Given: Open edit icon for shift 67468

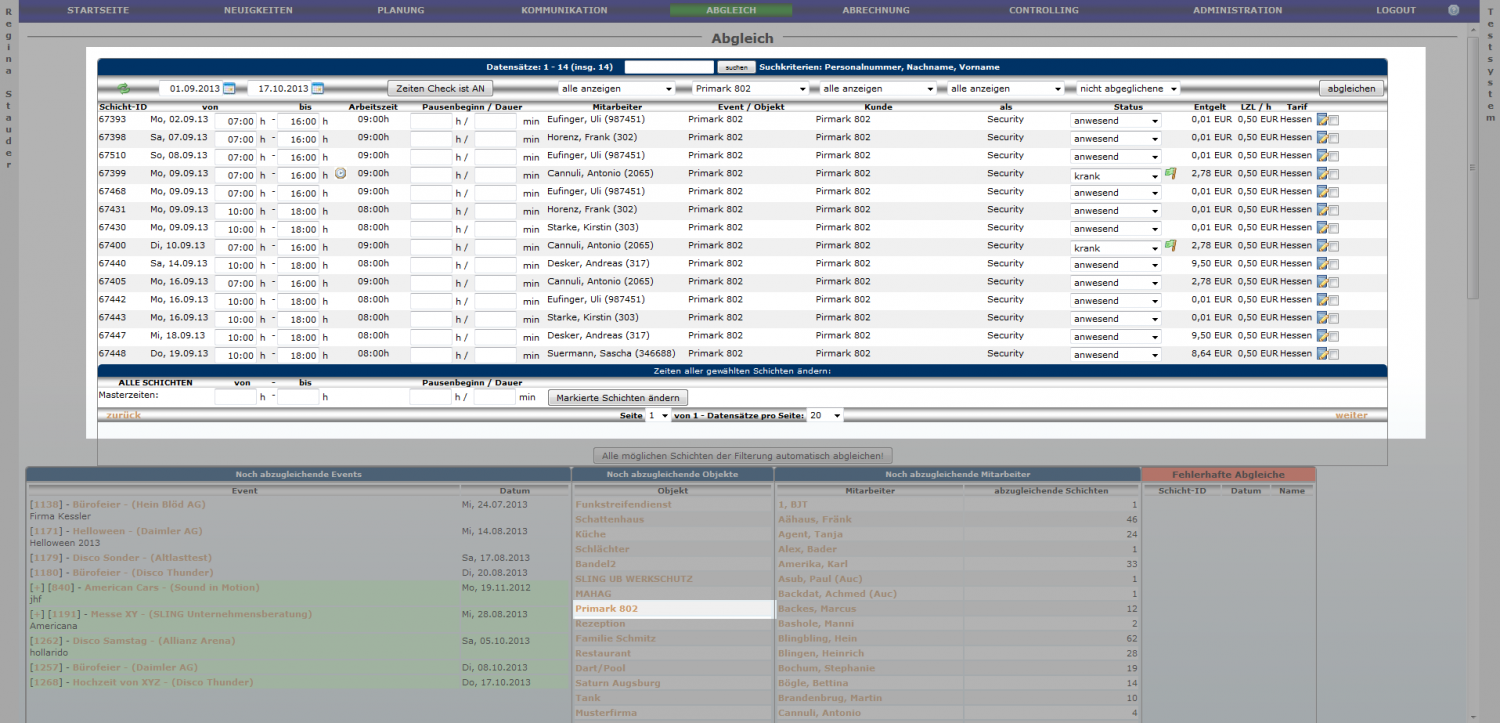Looking at the screenshot, I should [1322, 192].
